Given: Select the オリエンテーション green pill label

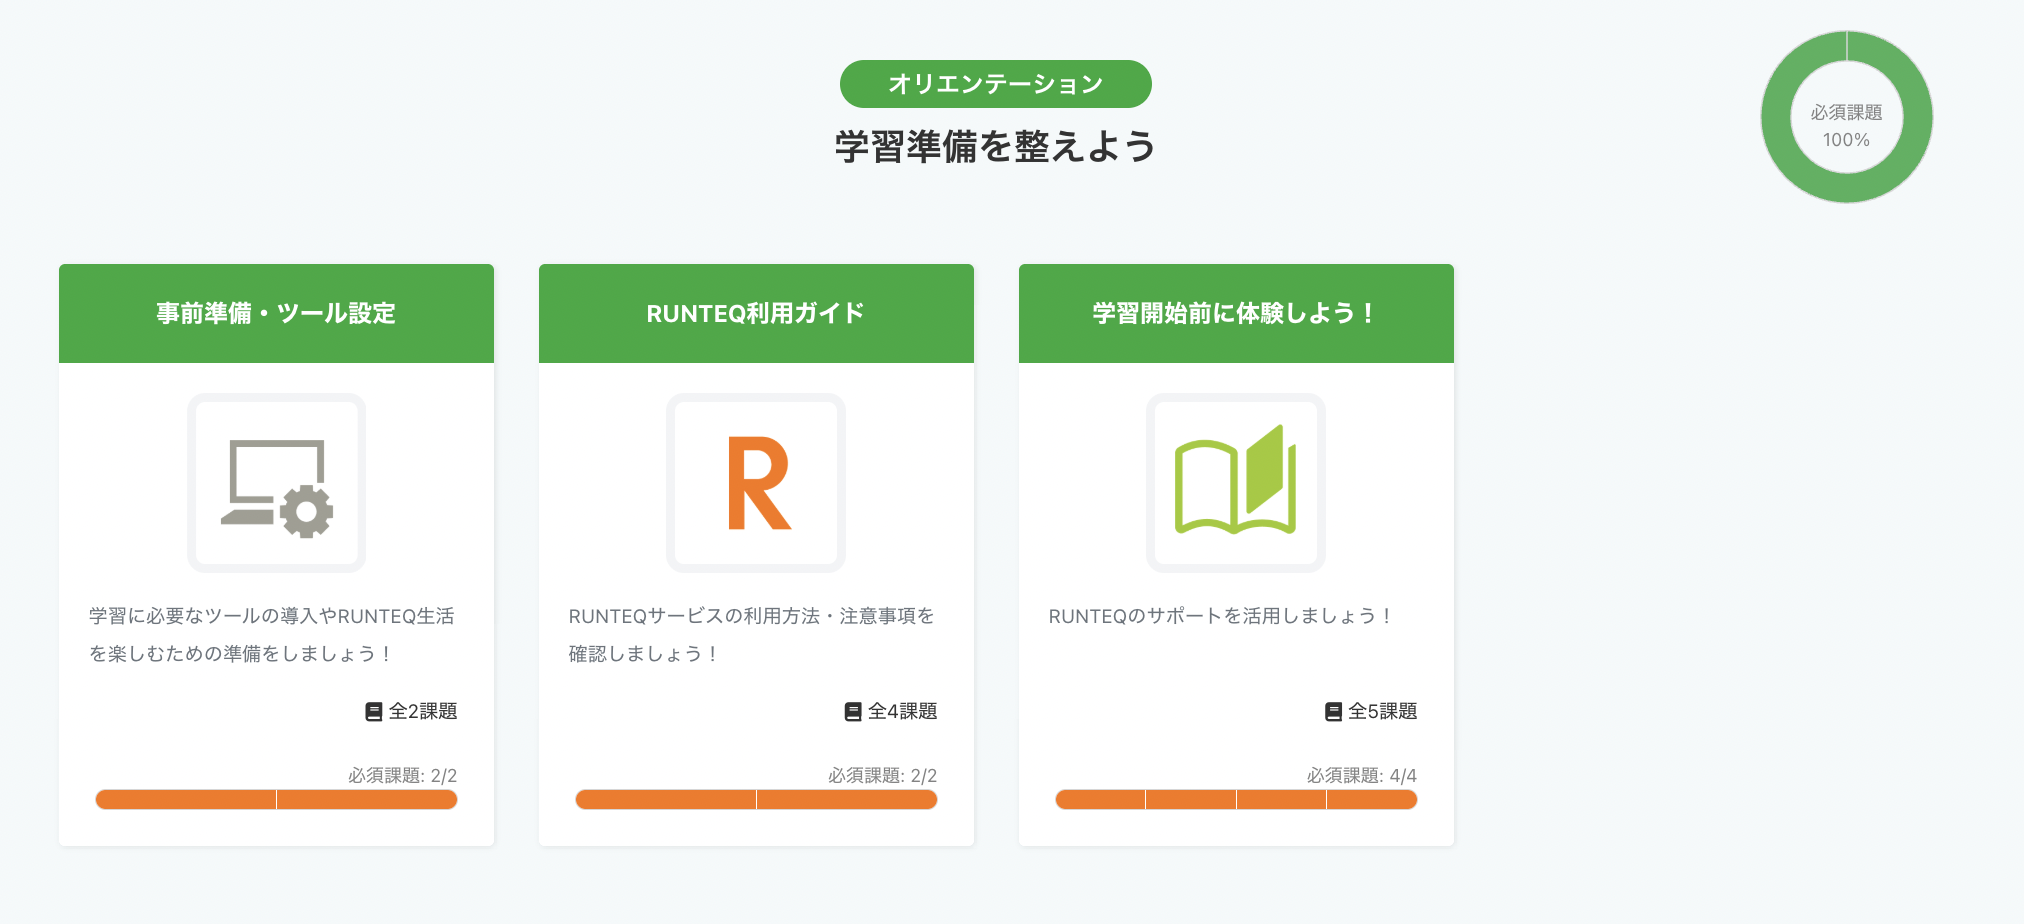Looking at the screenshot, I should pos(995,84).
